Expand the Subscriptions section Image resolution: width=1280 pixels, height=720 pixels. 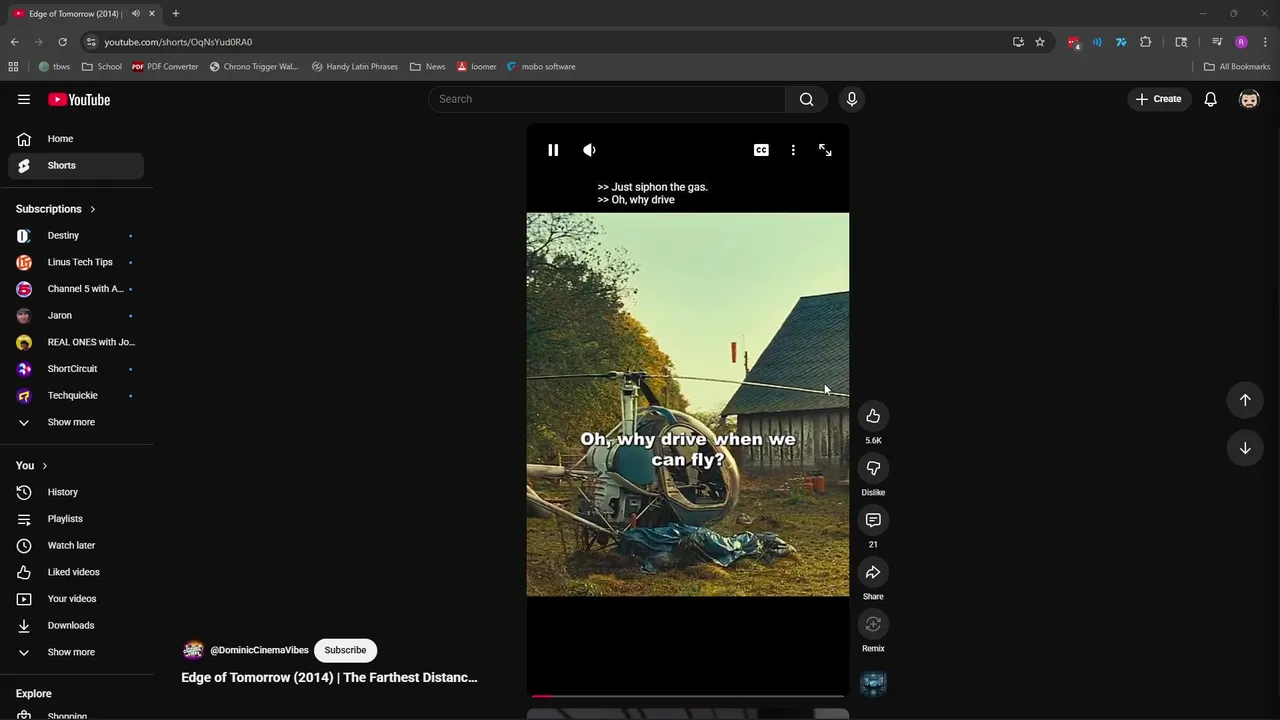56,209
